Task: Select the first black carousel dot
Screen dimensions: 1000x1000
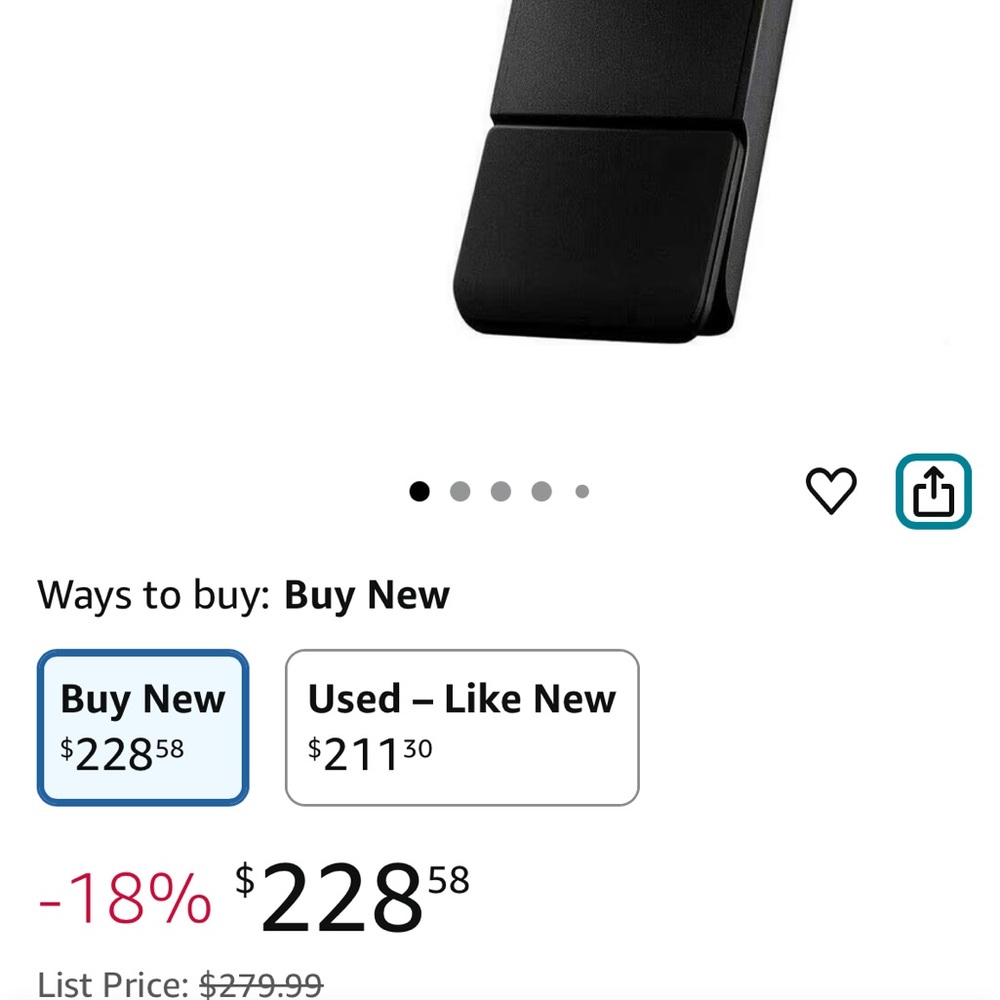Action: coord(420,491)
